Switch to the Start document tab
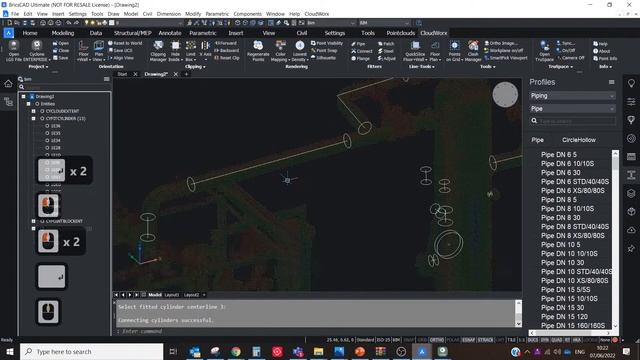 (x=122, y=74)
